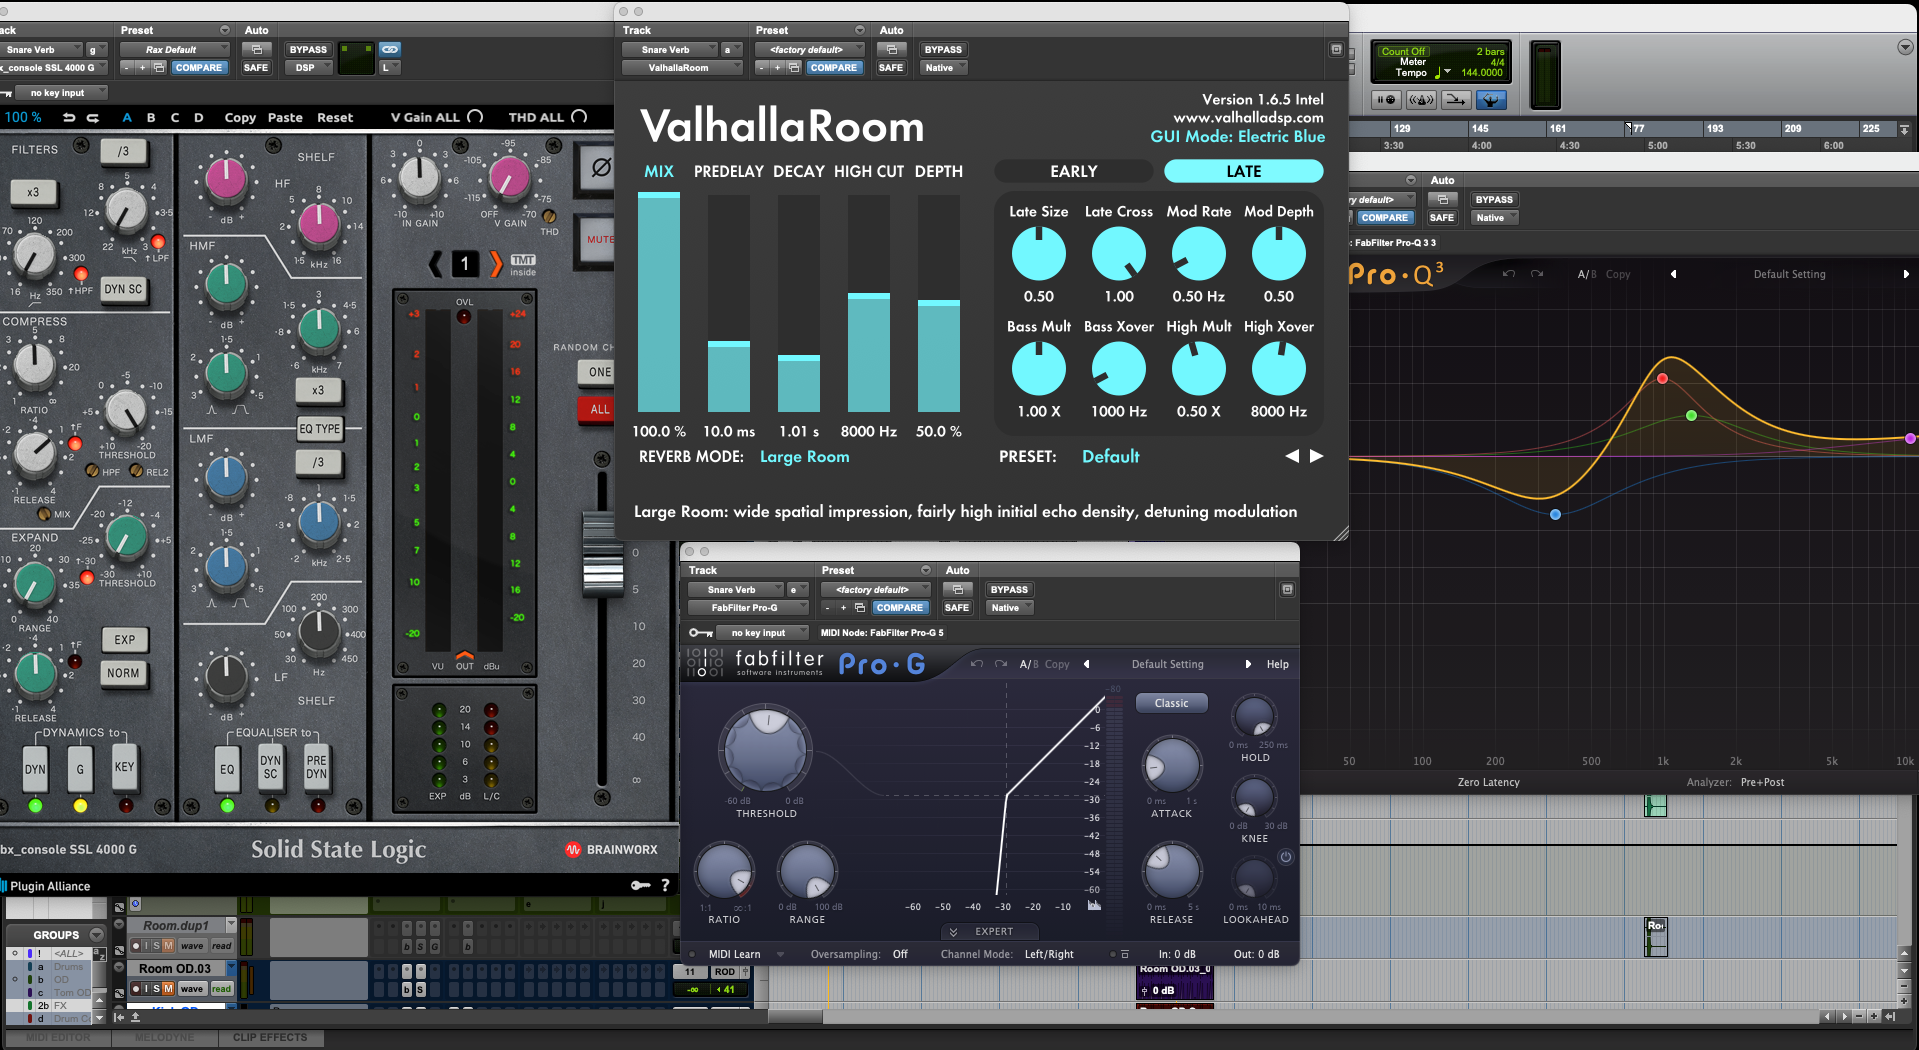The height and width of the screenshot is (1050, 1919).
Task: Open SSL Rax Default preset dropdown
Action: (x=175, y=49)
